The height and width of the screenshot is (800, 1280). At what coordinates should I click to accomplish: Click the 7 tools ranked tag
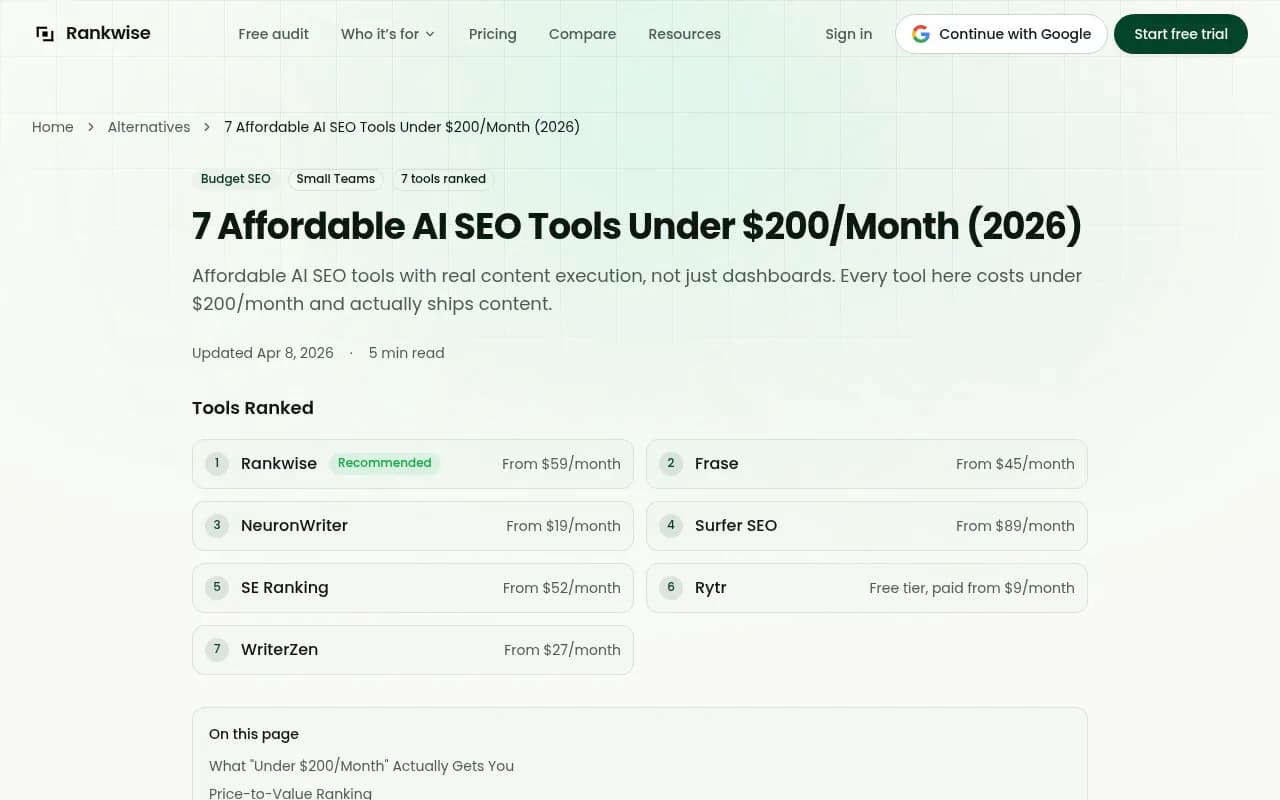pos(443,179)
